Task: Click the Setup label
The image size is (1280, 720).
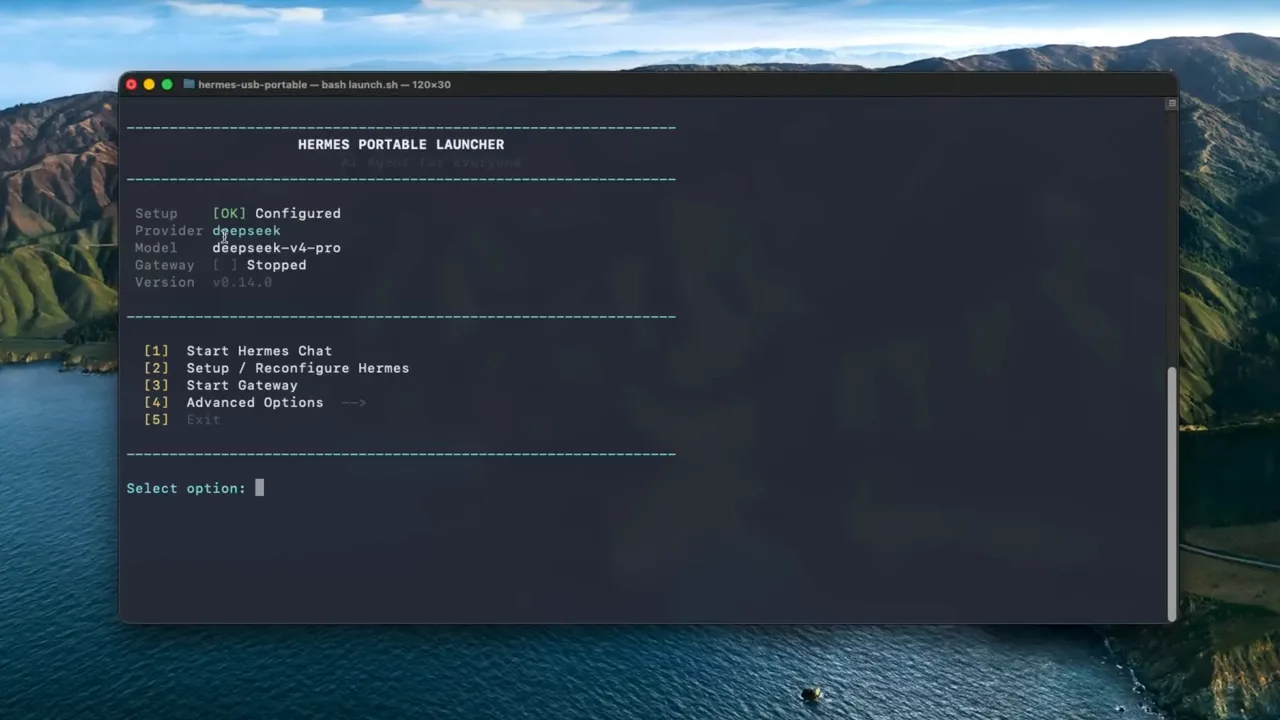Action: point(156,214)
